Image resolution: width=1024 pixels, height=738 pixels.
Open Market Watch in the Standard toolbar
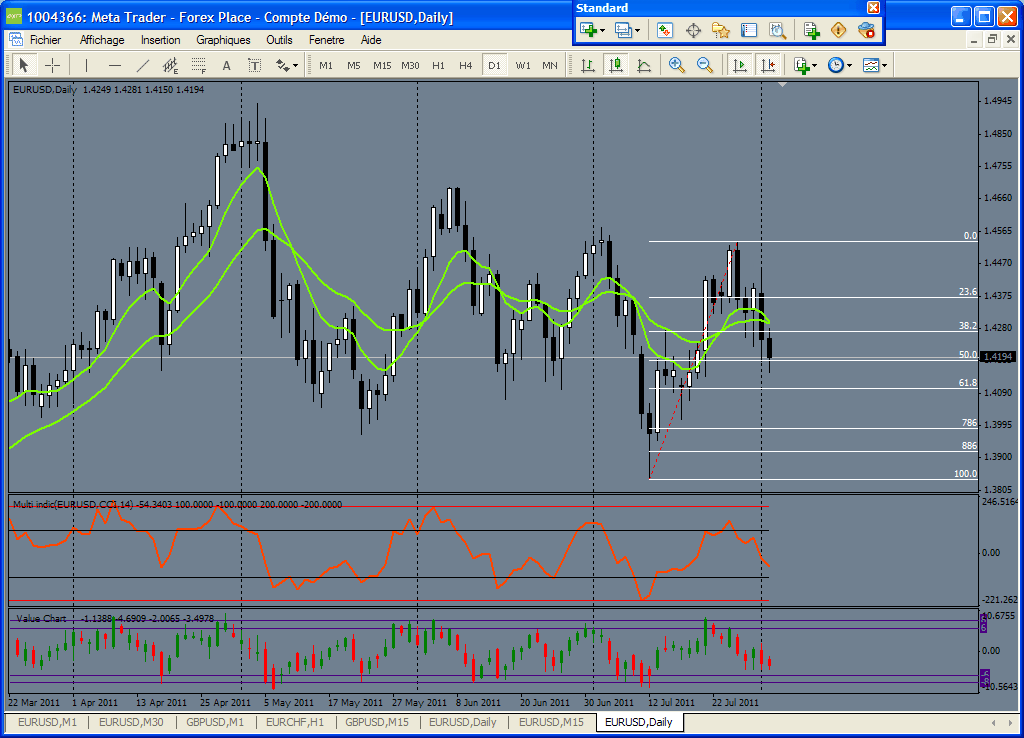[x=665, y=30]
